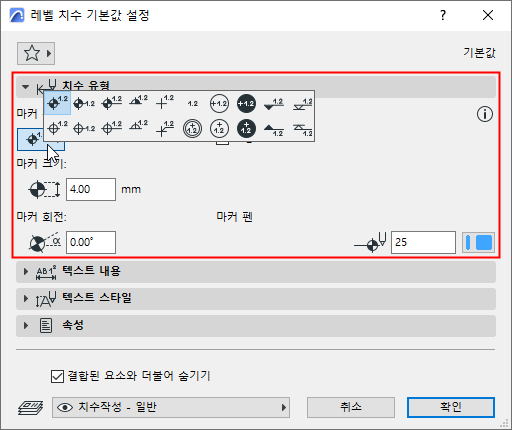This screenshot has width=512, height=430.
Task: Select double-ring circle marker with stacked text
Action: click(192, 128)
